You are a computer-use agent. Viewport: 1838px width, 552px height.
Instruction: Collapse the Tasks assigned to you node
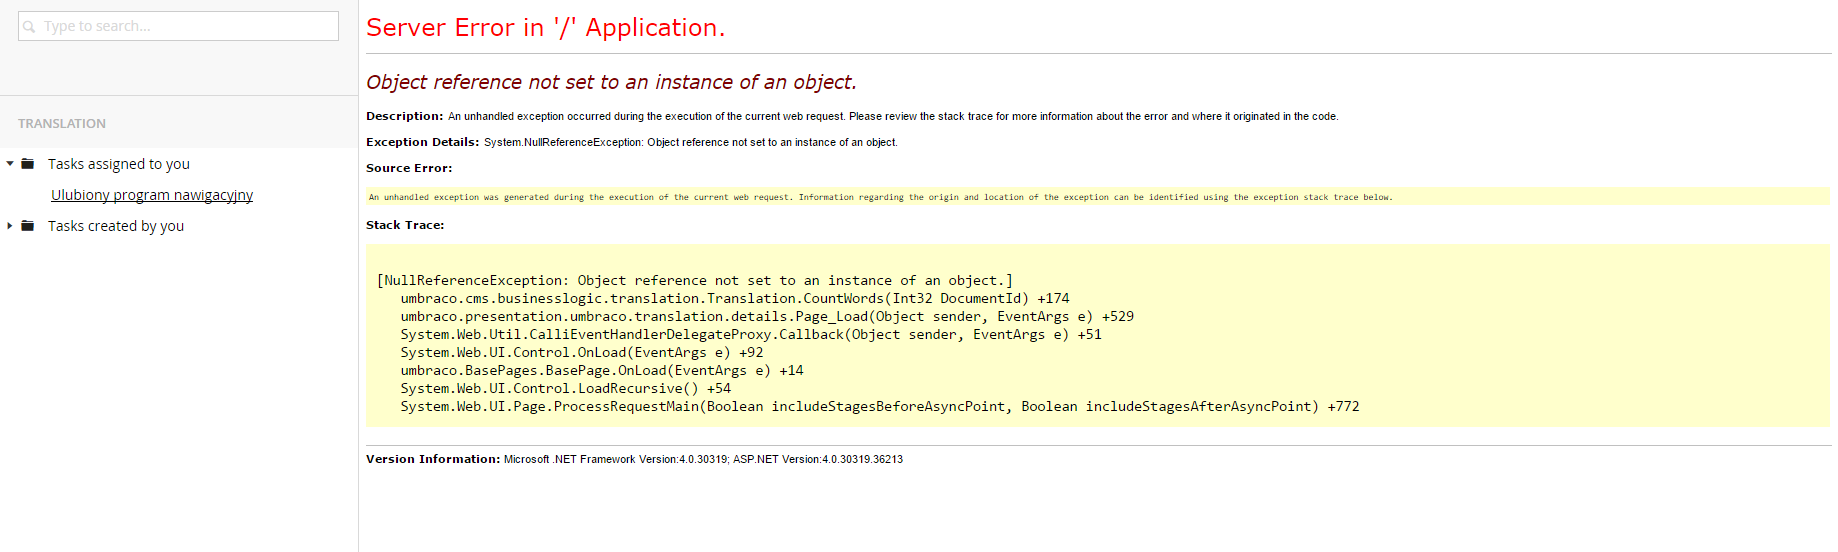point(10,164)
